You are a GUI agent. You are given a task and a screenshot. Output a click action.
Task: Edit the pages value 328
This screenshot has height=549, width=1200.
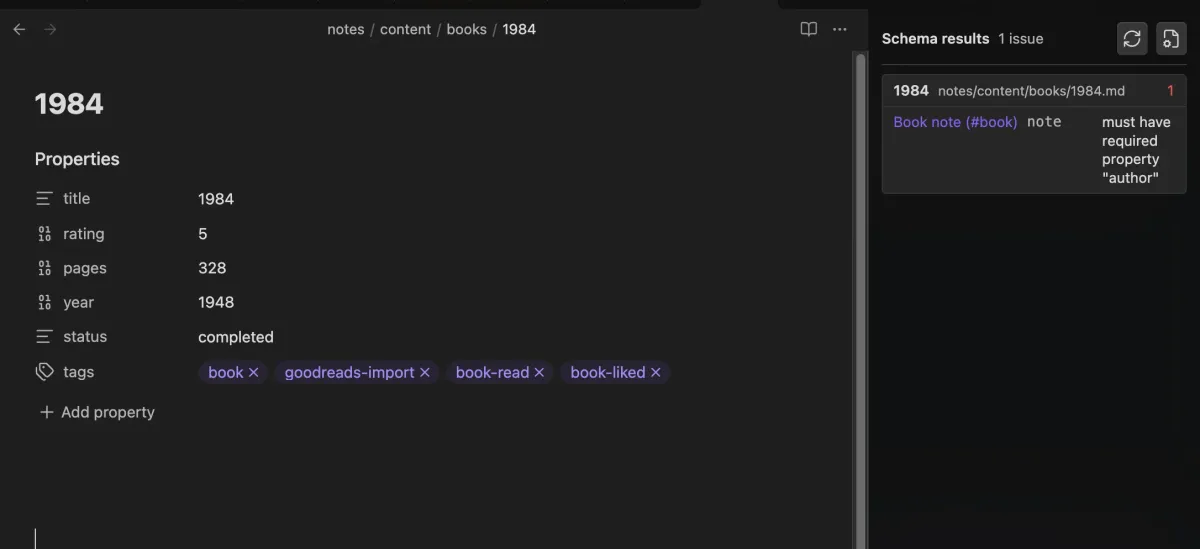[x=212, y=268]
